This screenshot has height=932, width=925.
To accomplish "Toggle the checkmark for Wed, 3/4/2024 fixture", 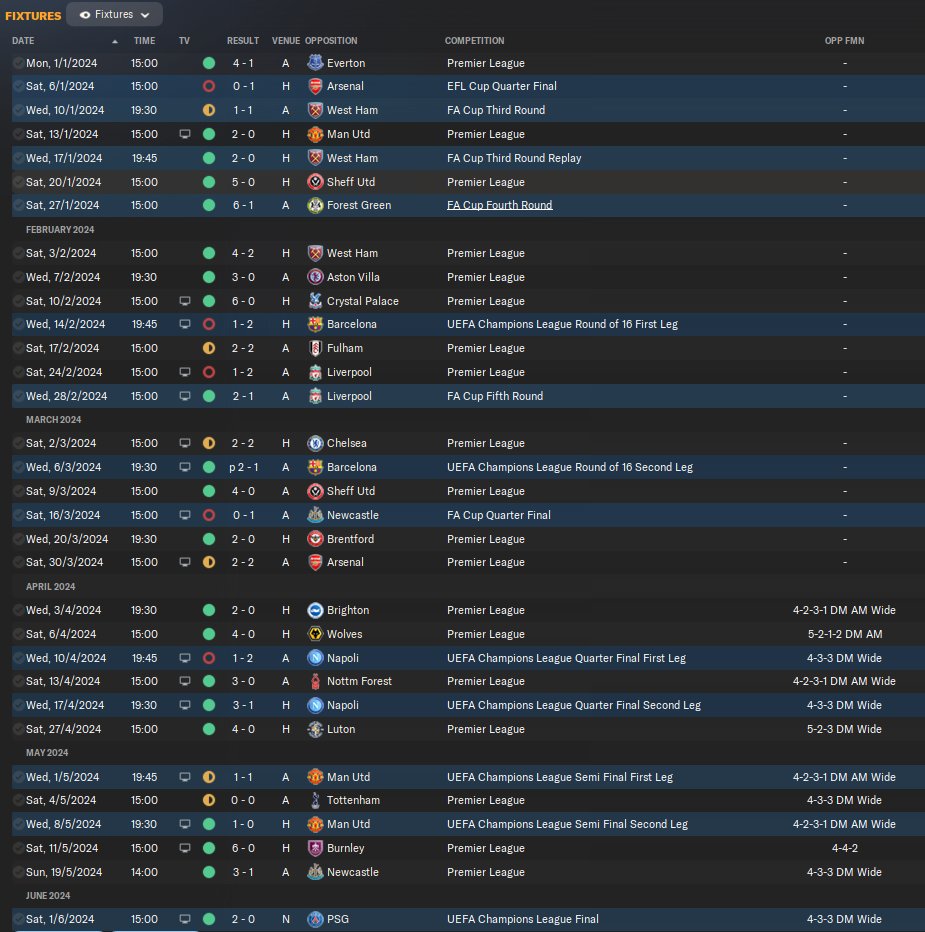I will tap(18, 610).
